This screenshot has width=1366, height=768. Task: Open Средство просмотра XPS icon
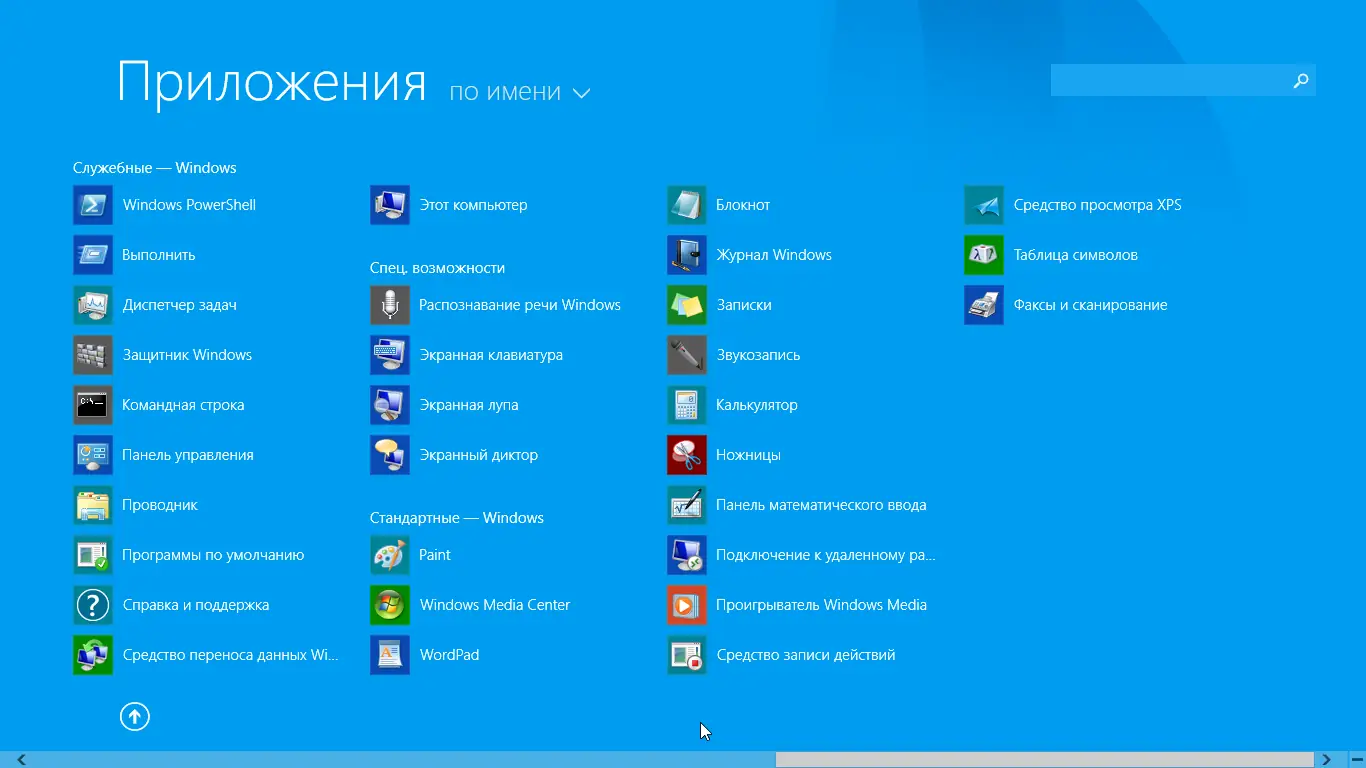[x=984, y=205]
